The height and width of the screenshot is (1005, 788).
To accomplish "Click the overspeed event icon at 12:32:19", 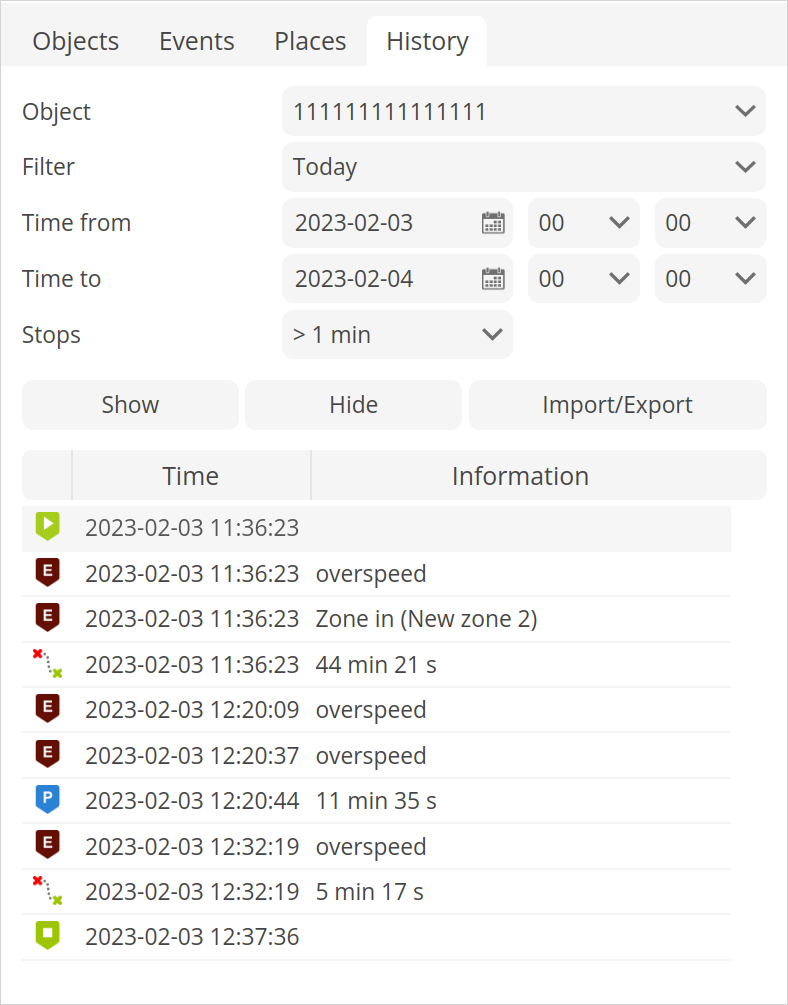I will [47, 845].
